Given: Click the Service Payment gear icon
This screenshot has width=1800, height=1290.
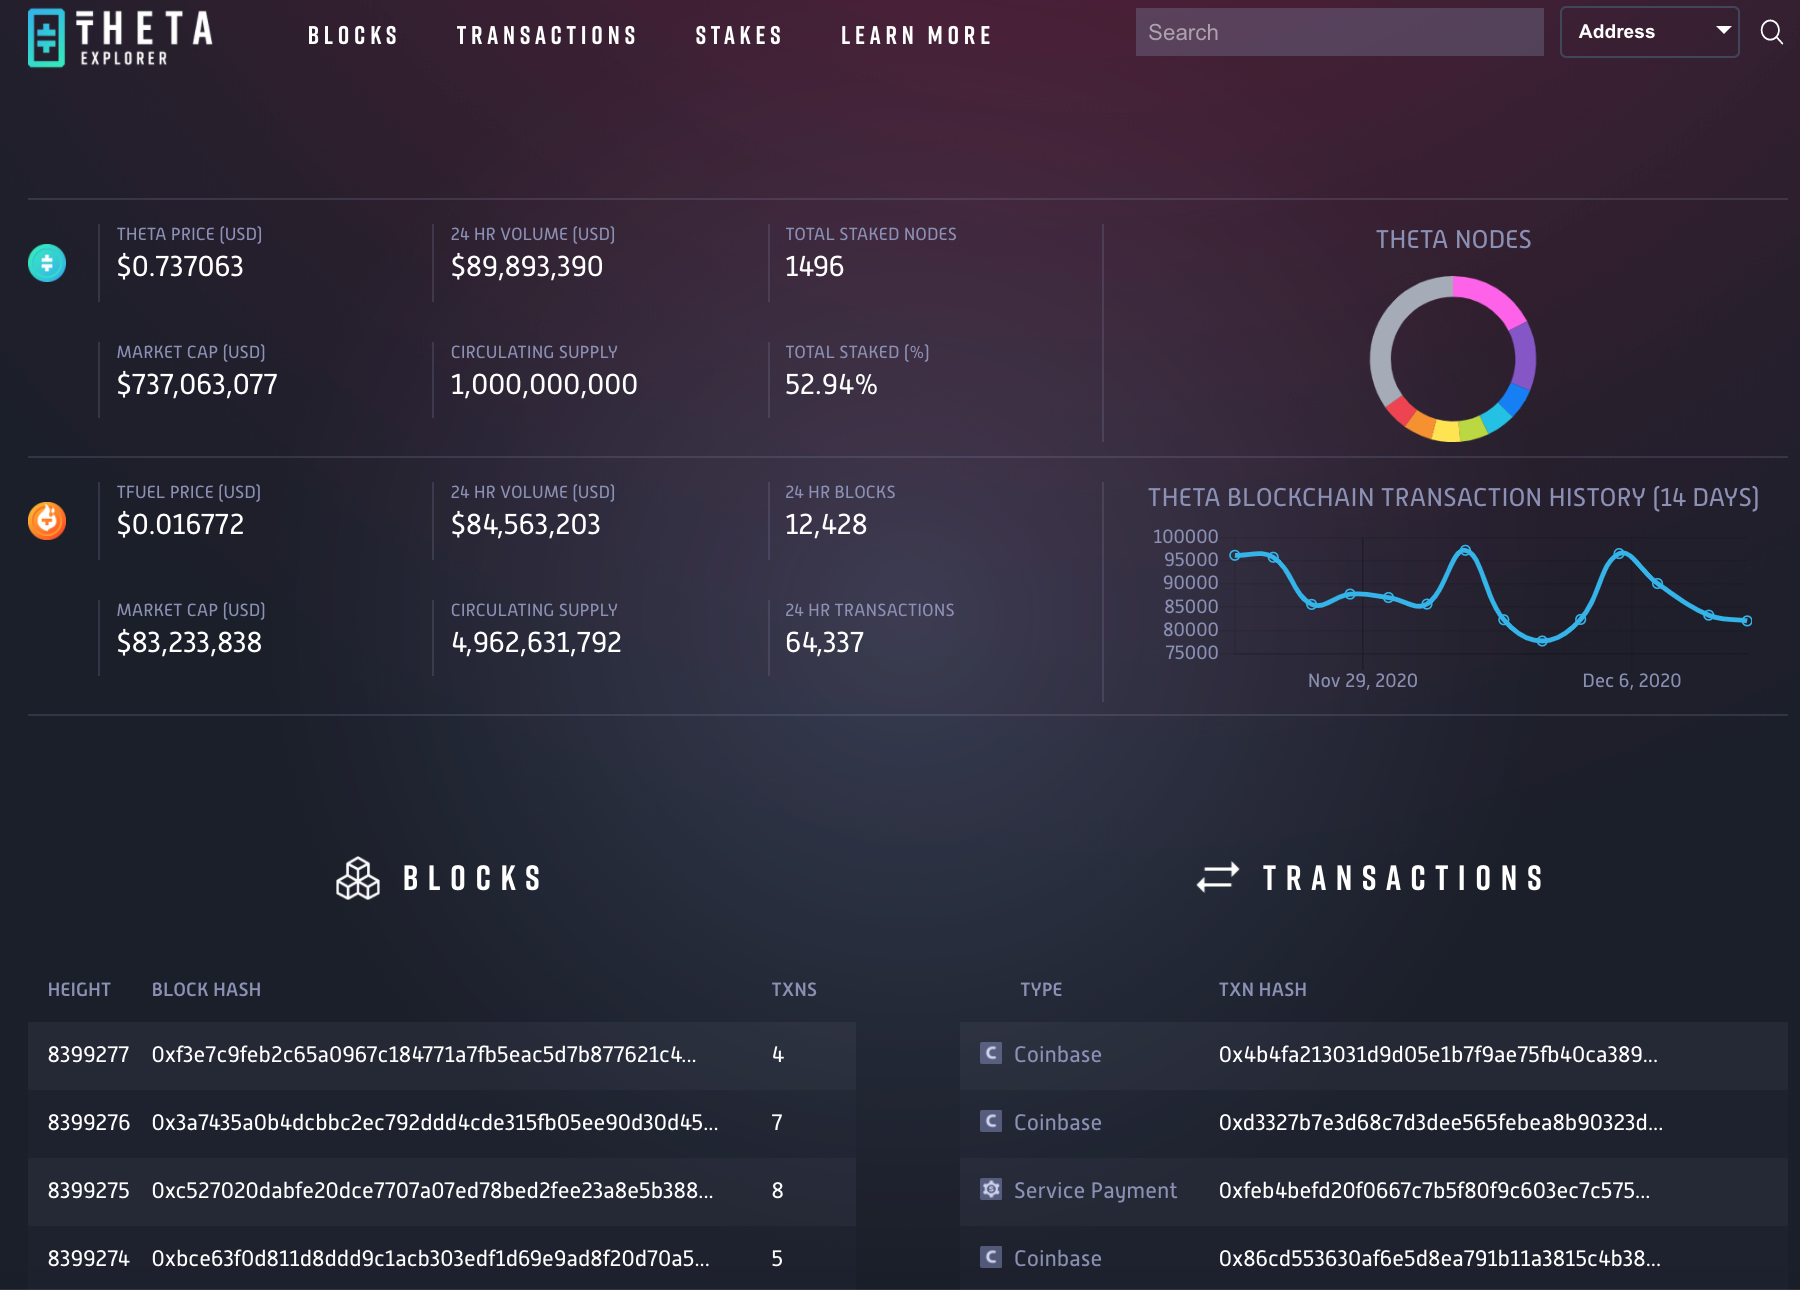Looking at the screenshot, I should point(990,1189).
